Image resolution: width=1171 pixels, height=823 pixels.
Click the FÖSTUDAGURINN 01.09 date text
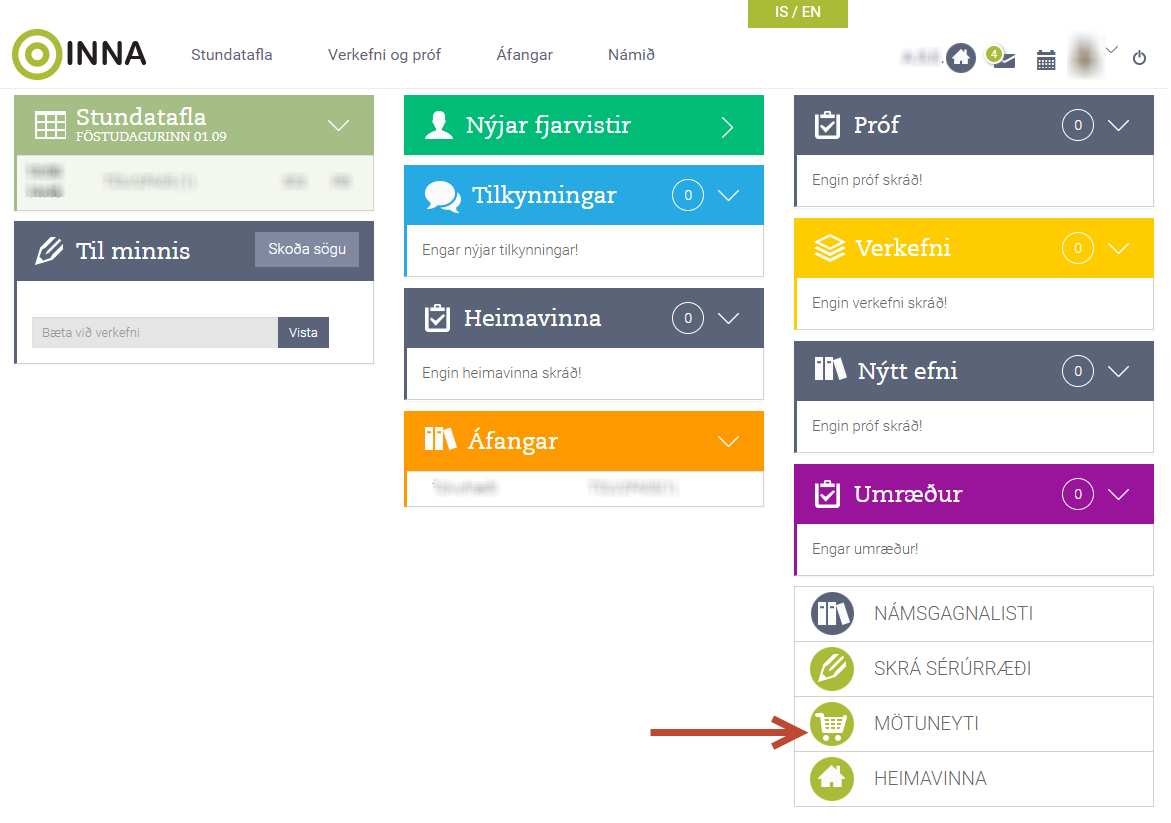151,137
